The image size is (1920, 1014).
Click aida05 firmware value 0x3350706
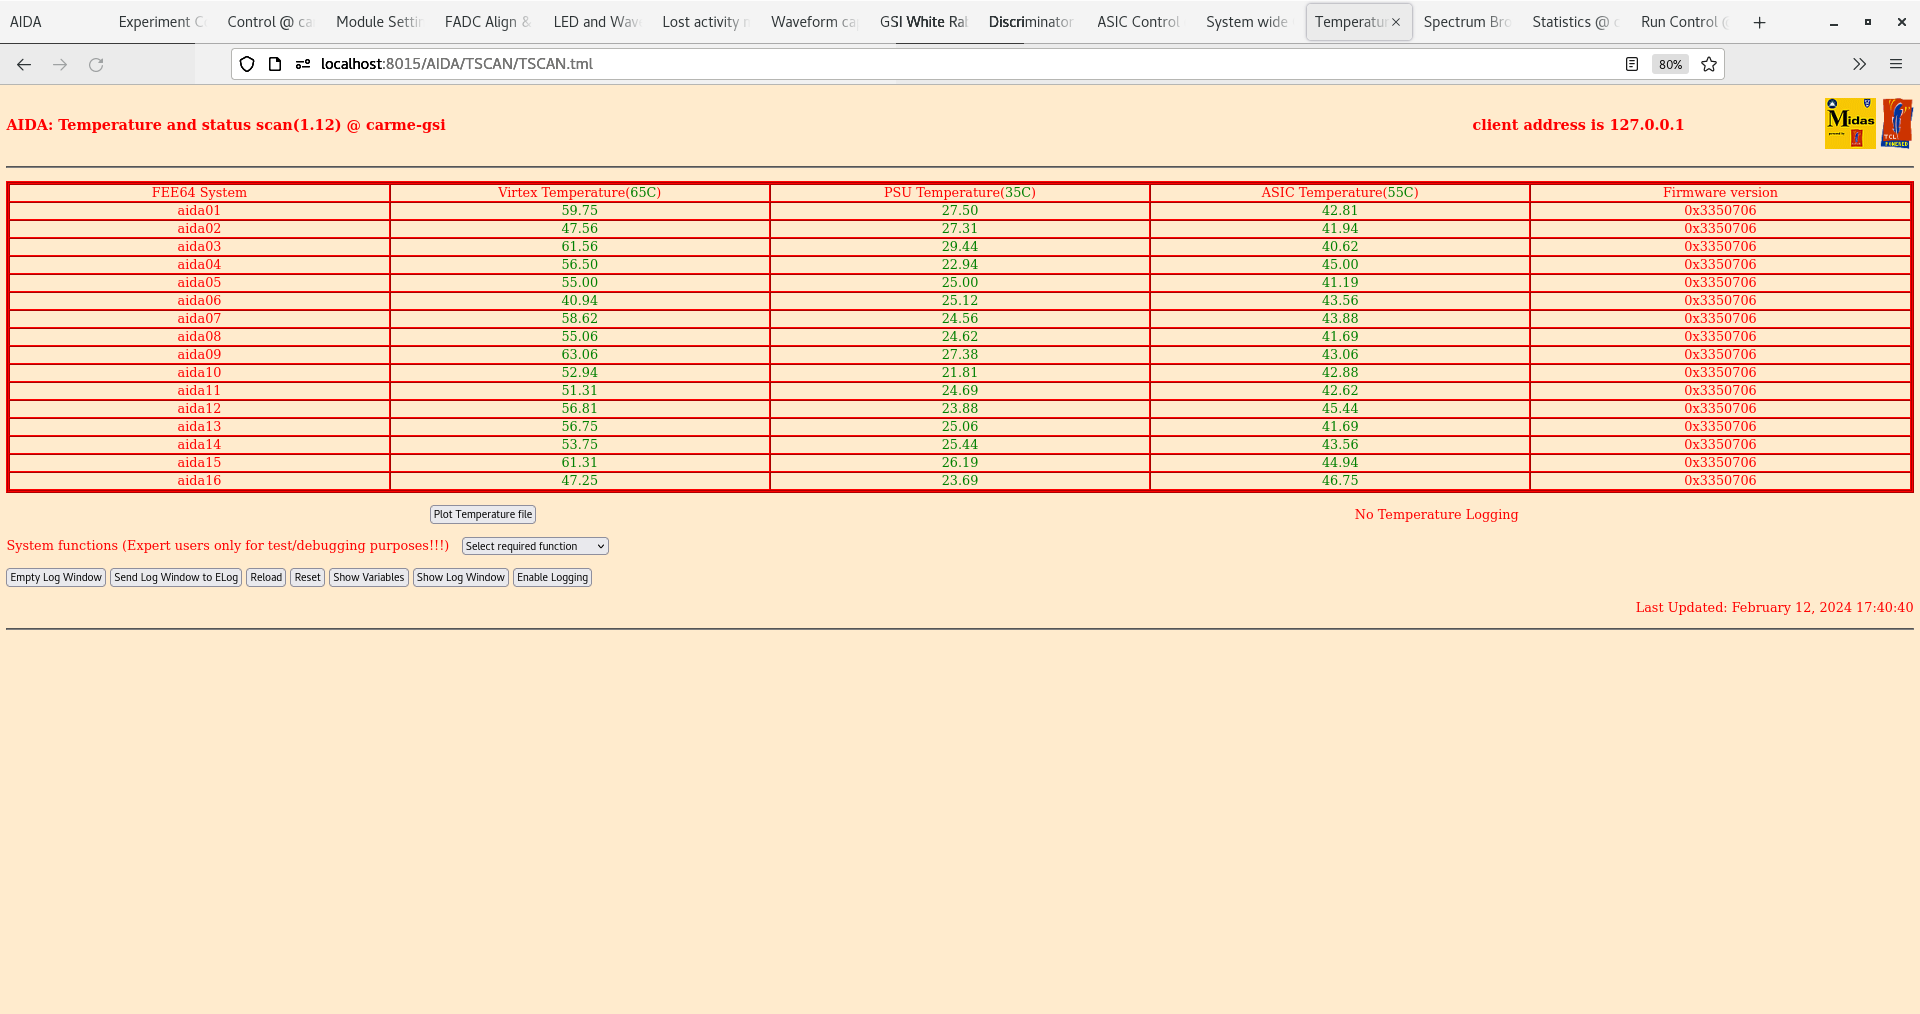[1720, 282]
